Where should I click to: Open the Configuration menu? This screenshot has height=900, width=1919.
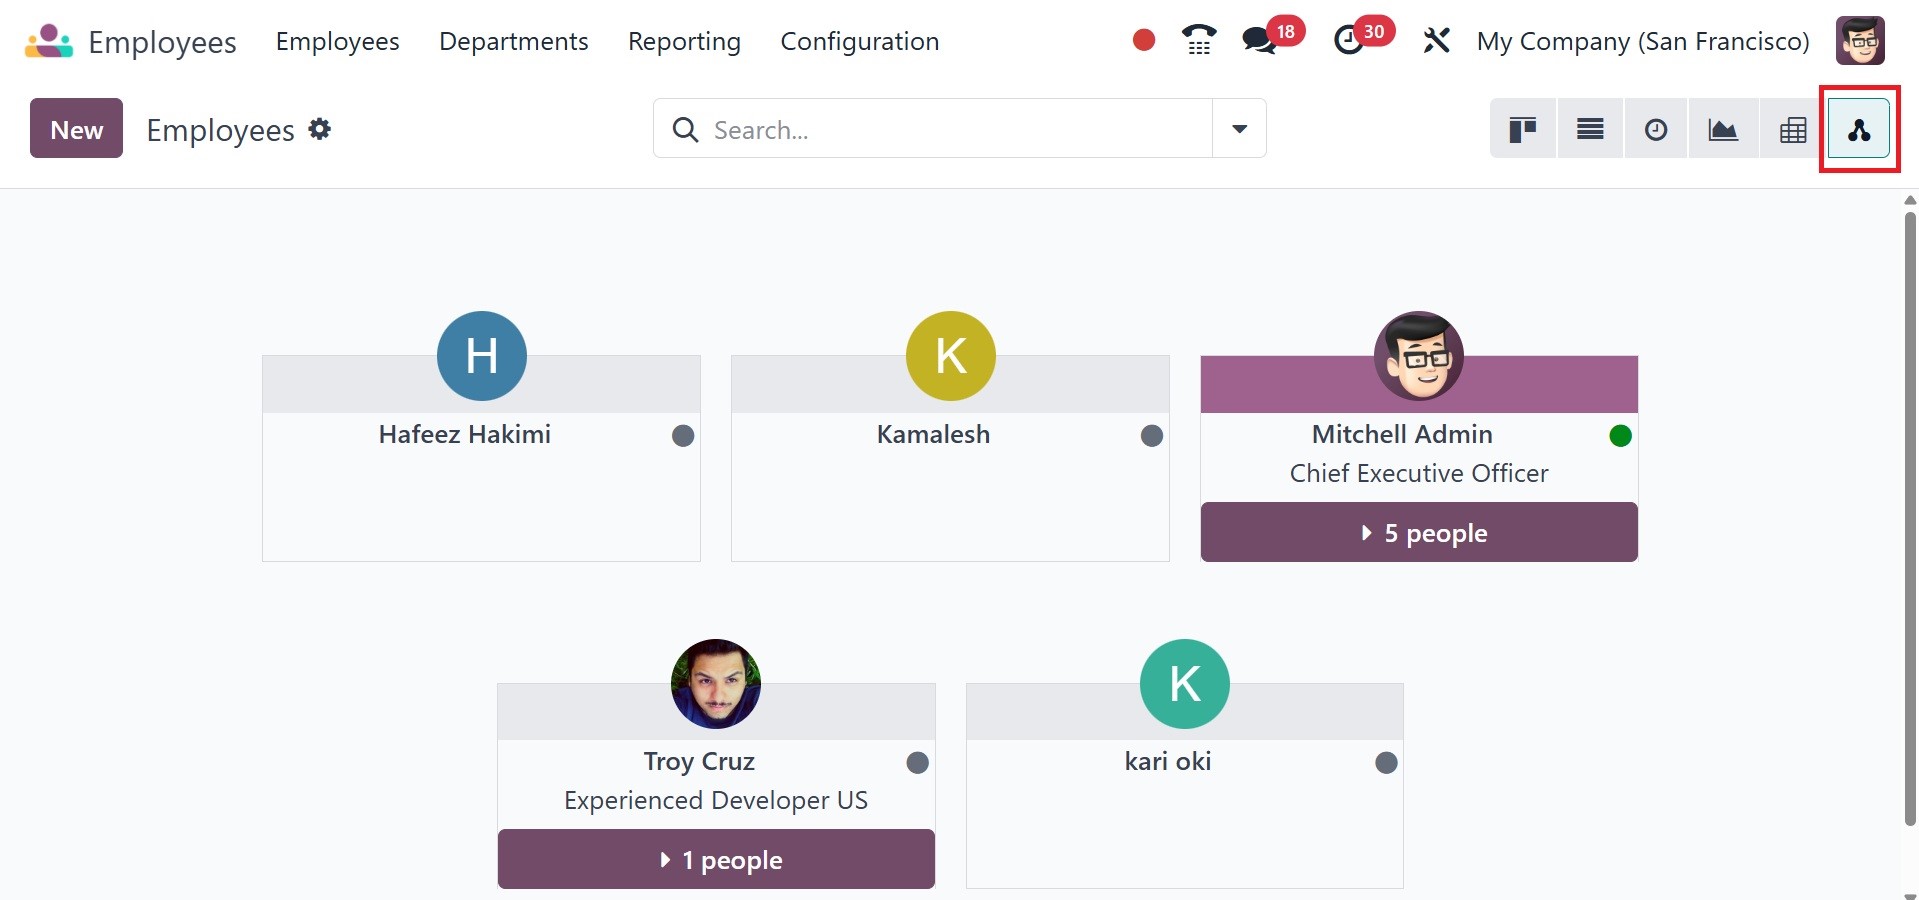tap(859, 41)
